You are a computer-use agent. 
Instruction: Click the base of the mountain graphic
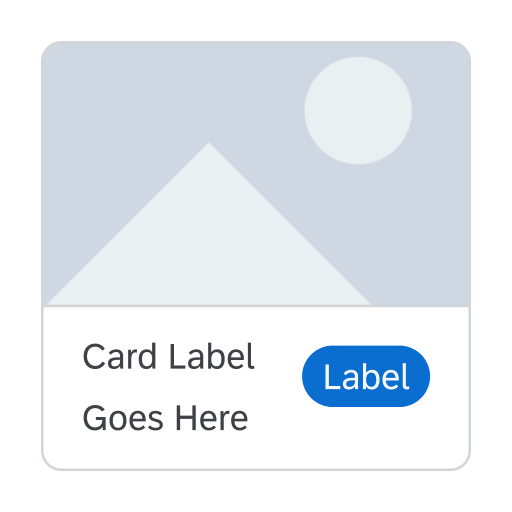tap(209, 300)
